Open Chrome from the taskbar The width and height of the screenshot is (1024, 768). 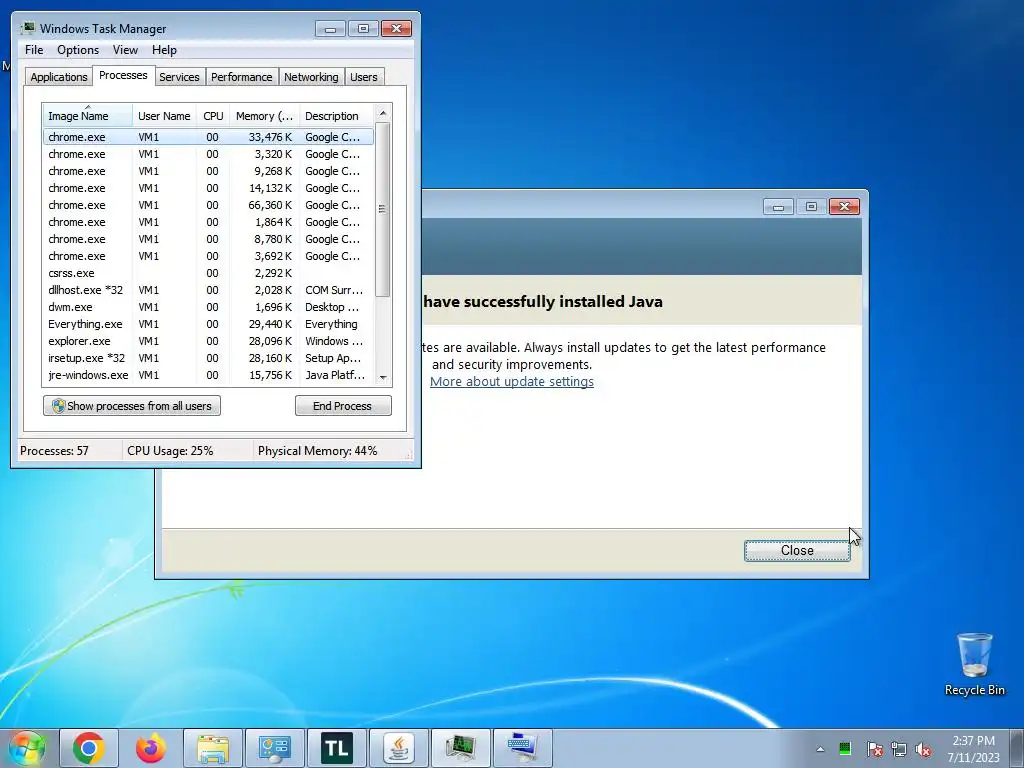click(x=89, y=748)
